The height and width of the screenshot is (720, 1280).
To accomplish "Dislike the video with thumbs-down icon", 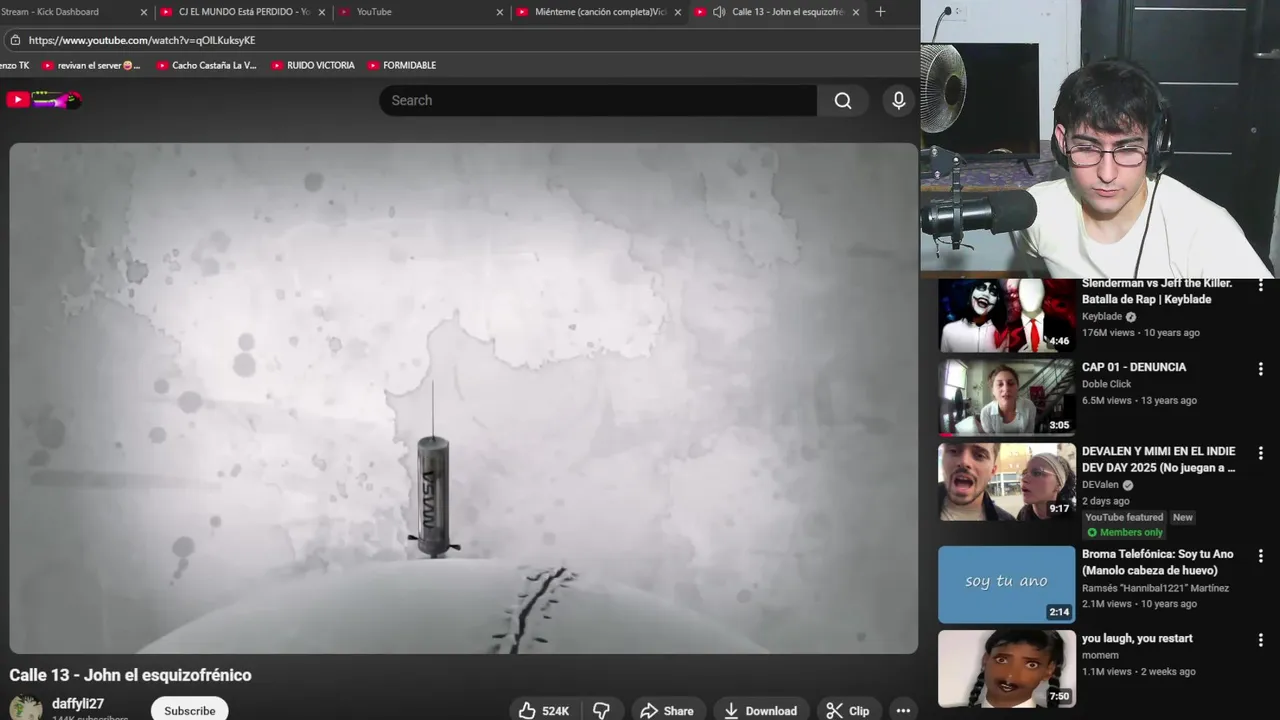I will coord(601,710).
